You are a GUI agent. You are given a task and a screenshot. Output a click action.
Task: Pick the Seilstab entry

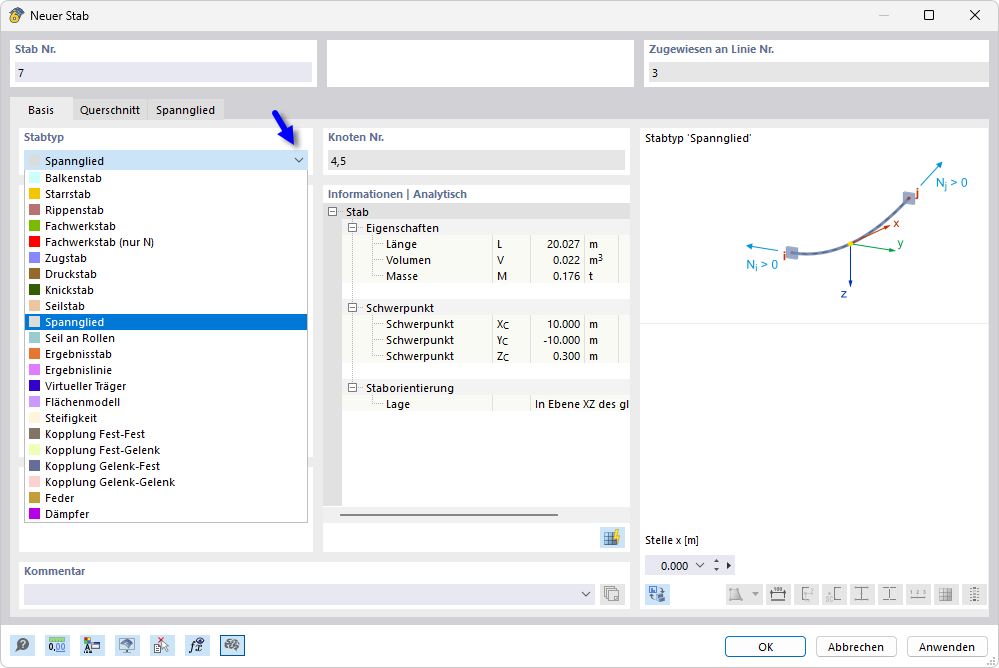click(x=166, y=306)
